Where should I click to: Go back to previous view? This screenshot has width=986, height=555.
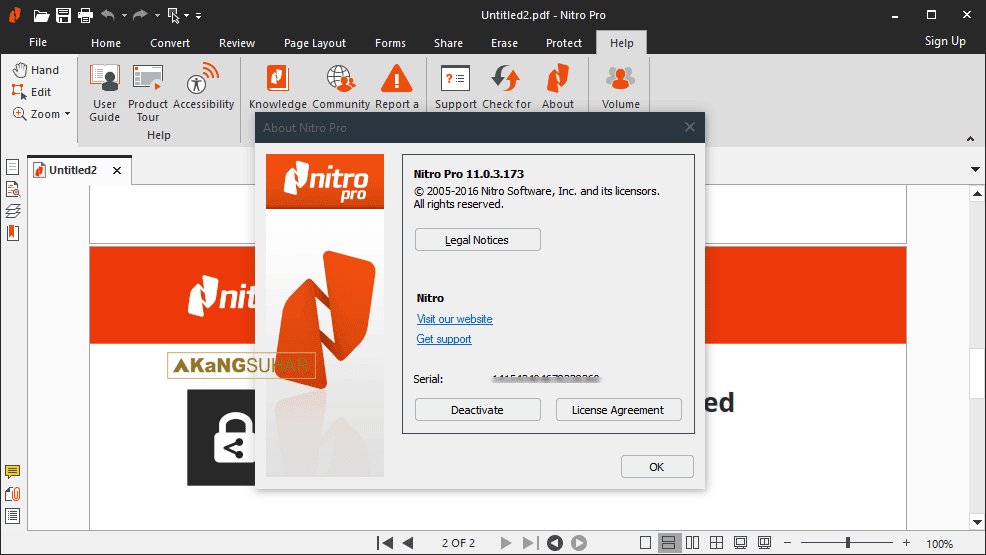[x=555, y=542]
